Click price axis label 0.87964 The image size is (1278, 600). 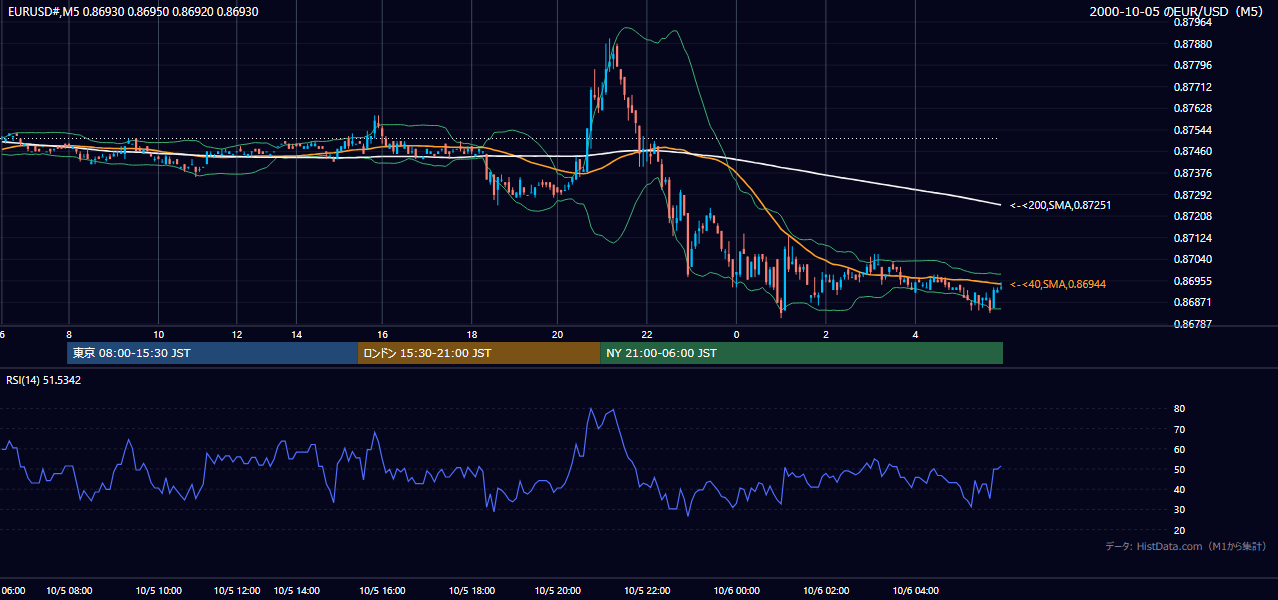coord(1192,22)
